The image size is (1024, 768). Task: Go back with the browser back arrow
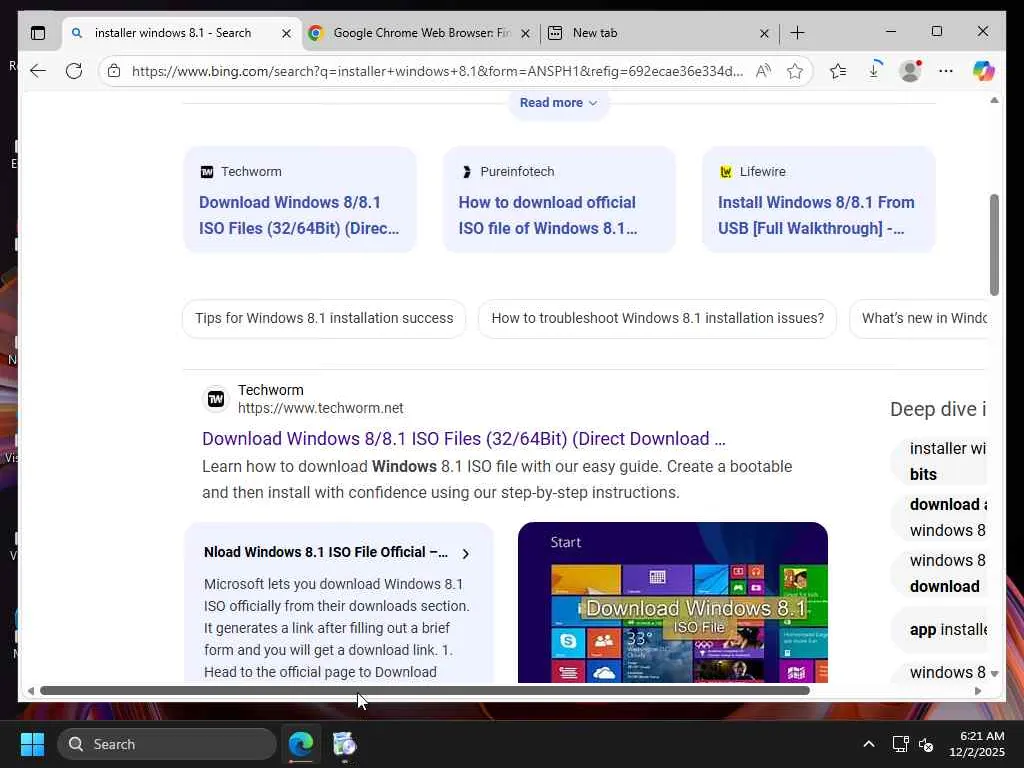coord(38,71)
